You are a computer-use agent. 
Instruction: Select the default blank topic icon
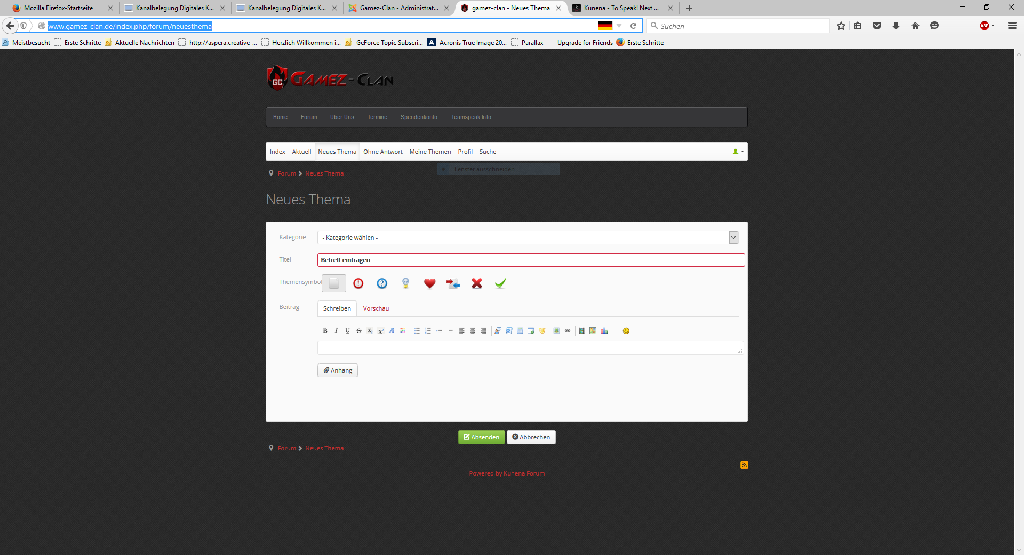[335, 284]
